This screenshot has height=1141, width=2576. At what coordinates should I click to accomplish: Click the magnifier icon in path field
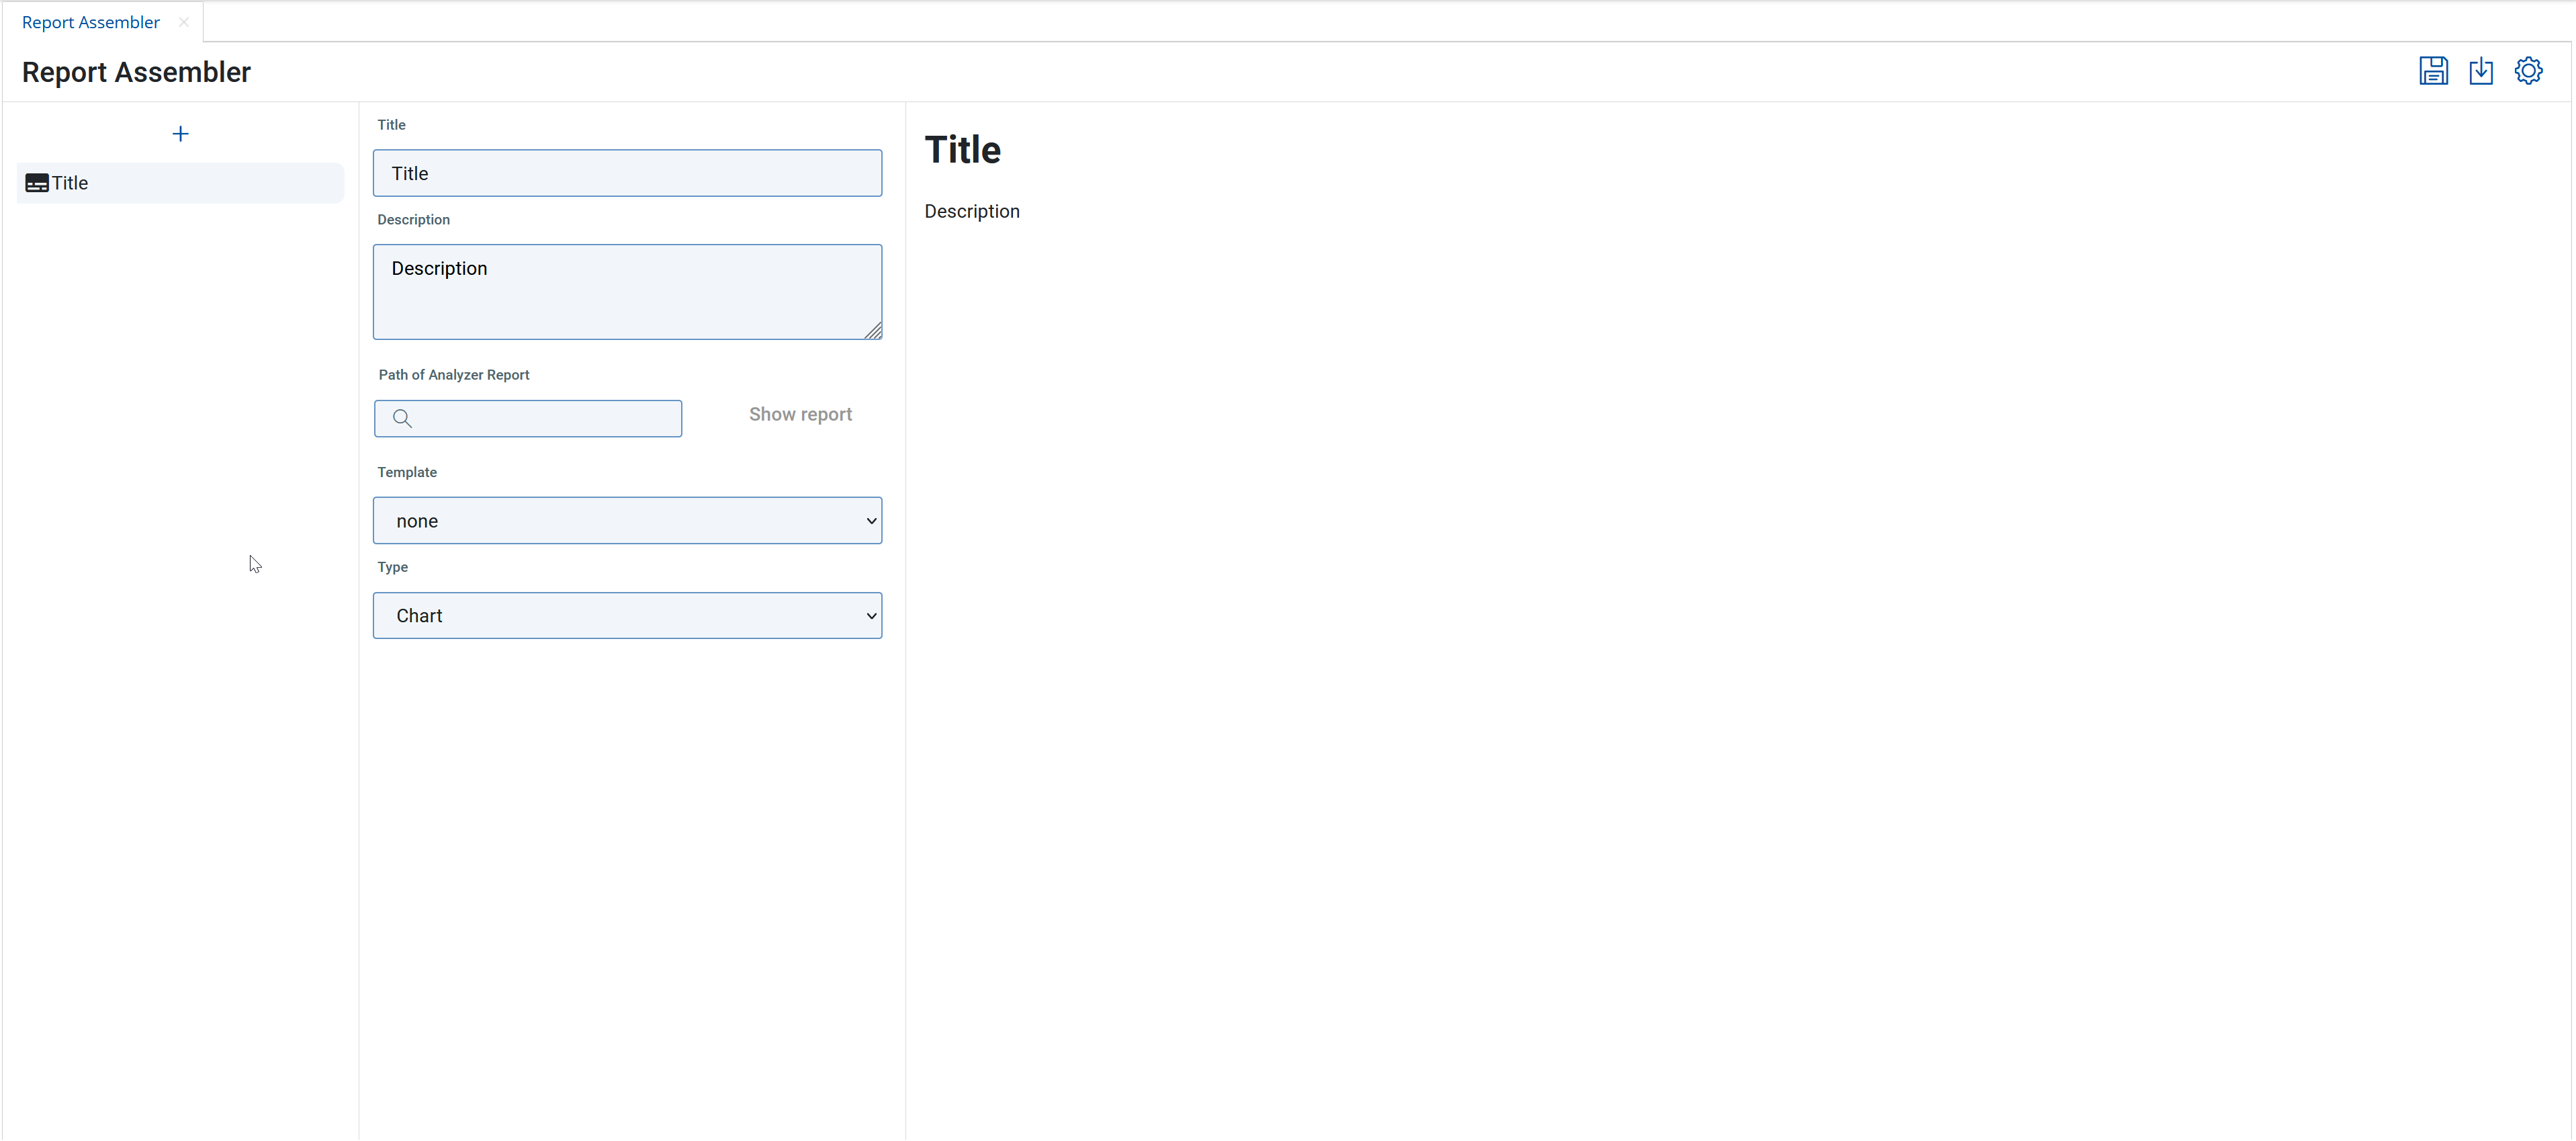tap(402, 418)
